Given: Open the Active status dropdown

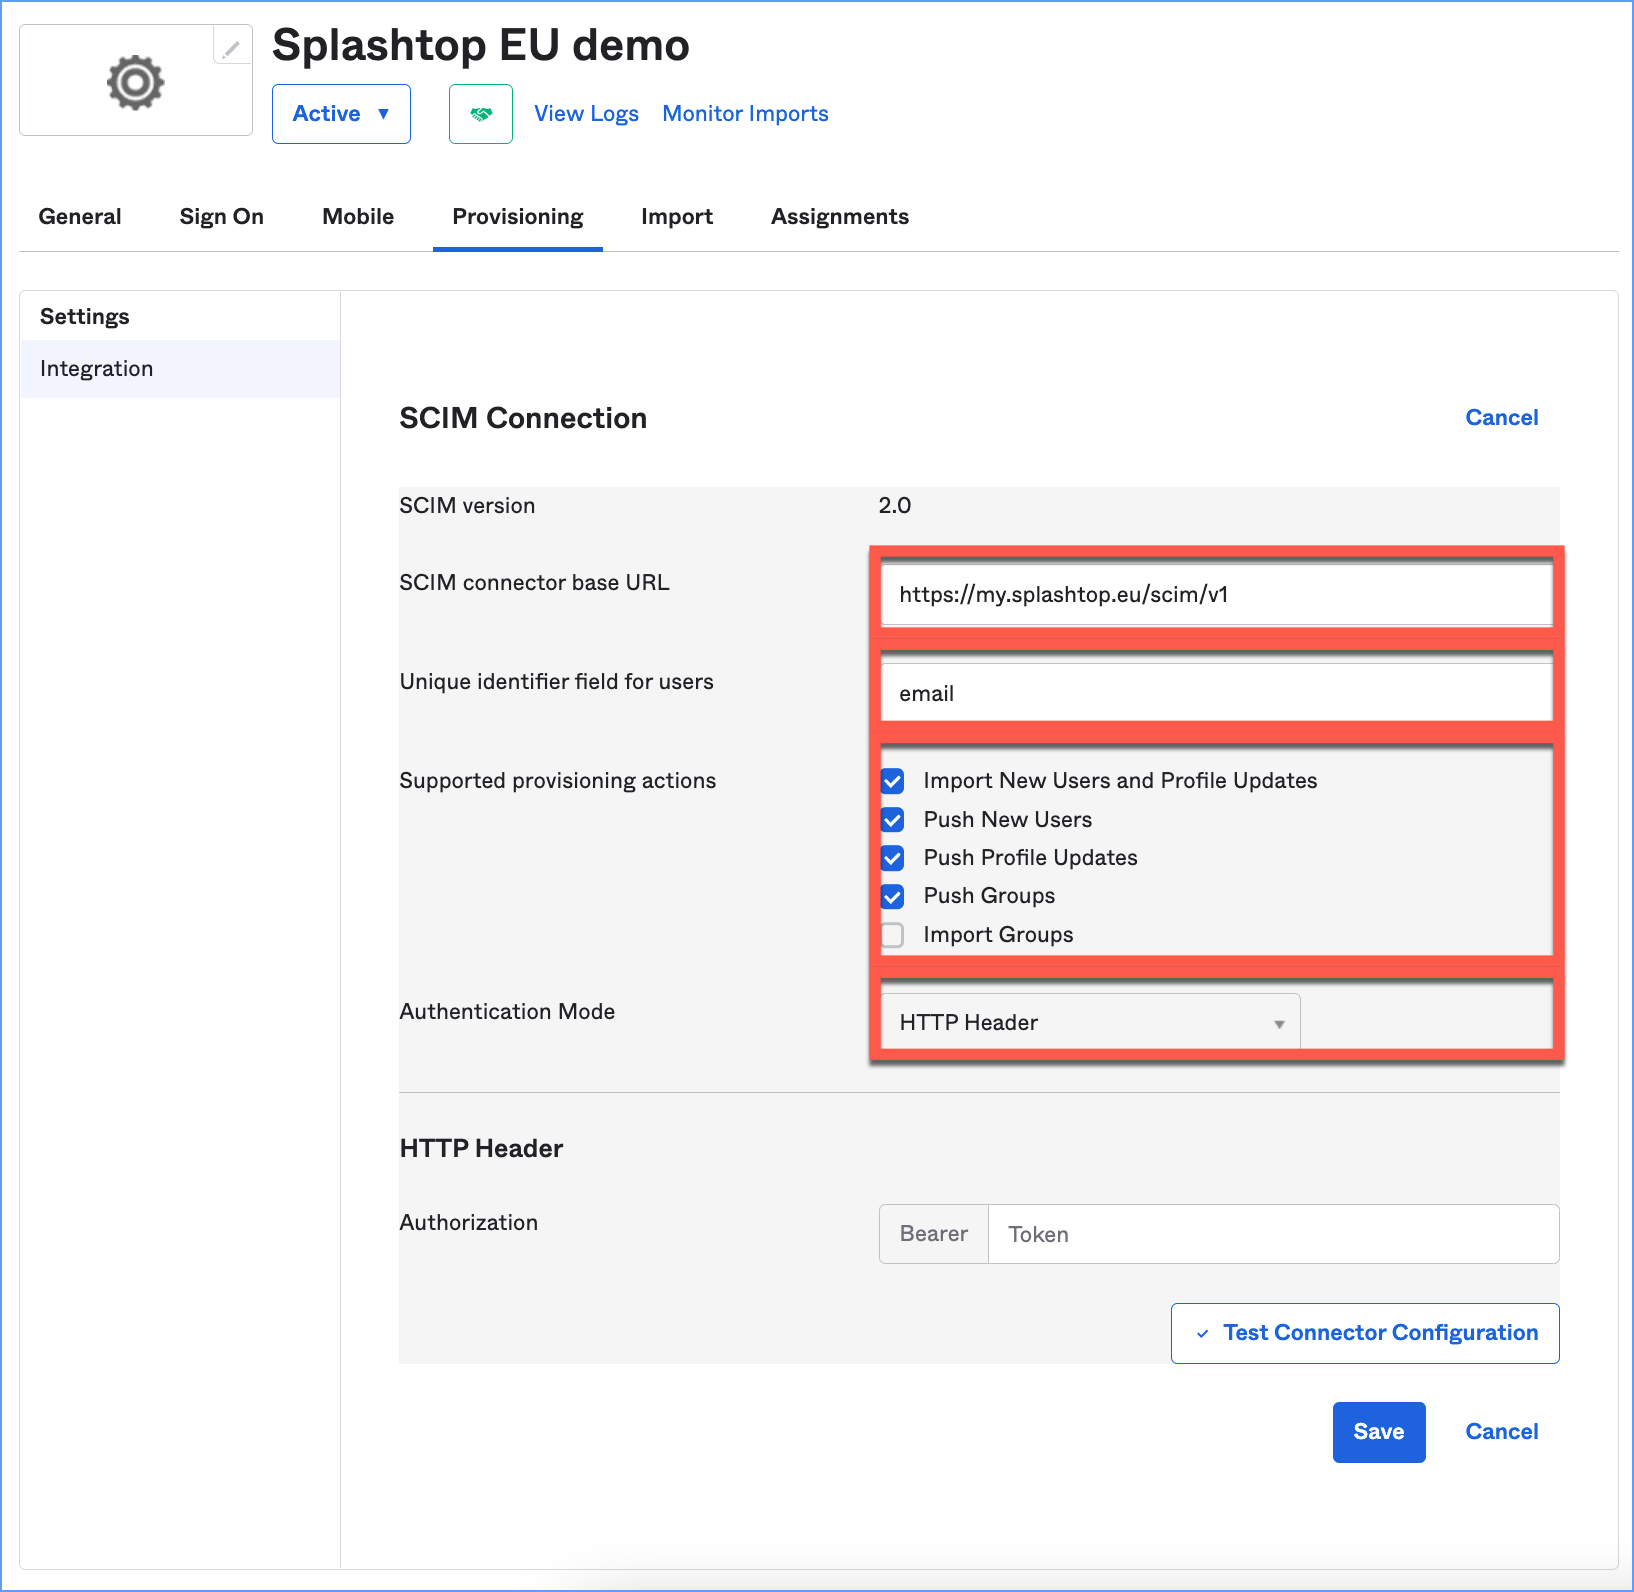Looking at the screenshot, I should [x=341, y=114].
